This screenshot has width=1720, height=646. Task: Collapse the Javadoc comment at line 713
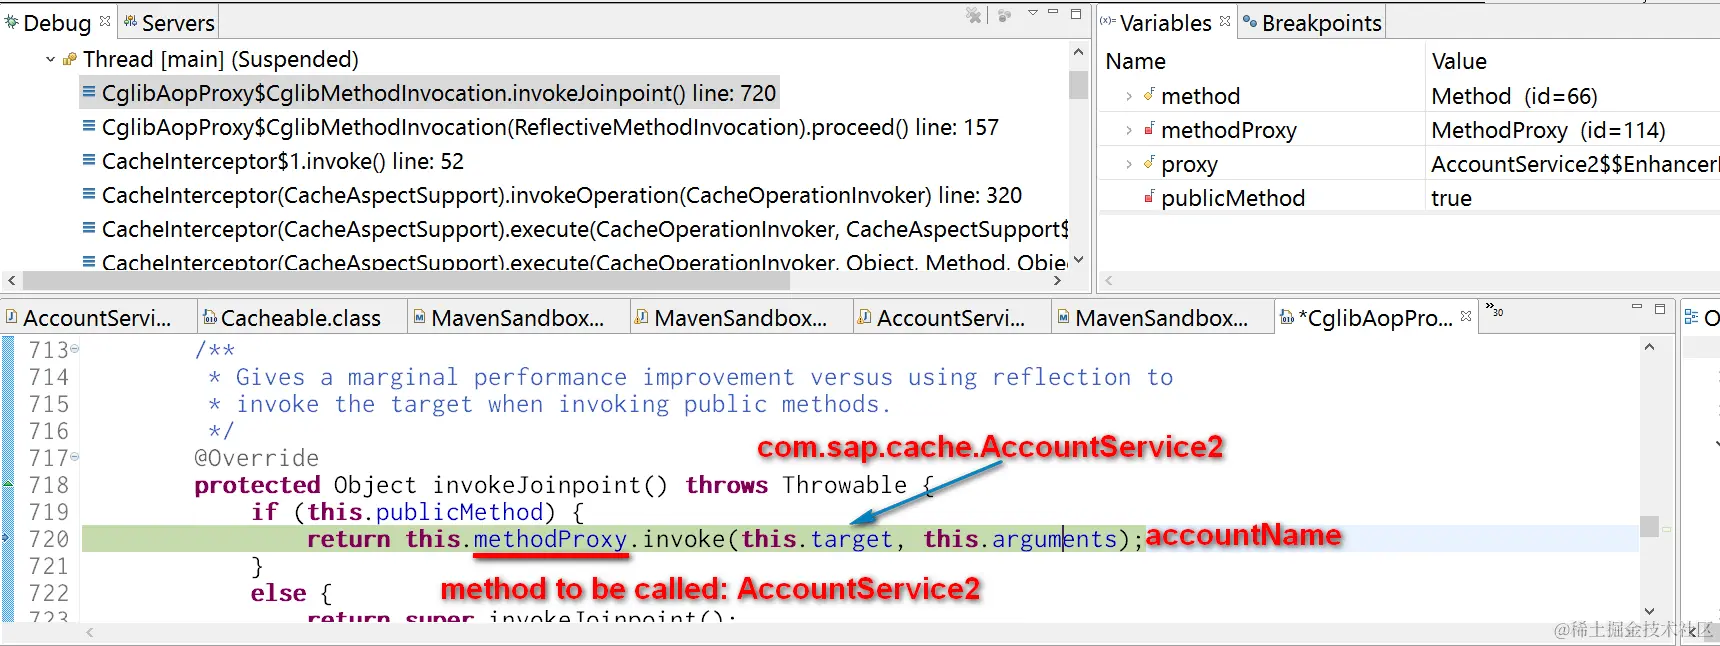click(x=74, y=349)
